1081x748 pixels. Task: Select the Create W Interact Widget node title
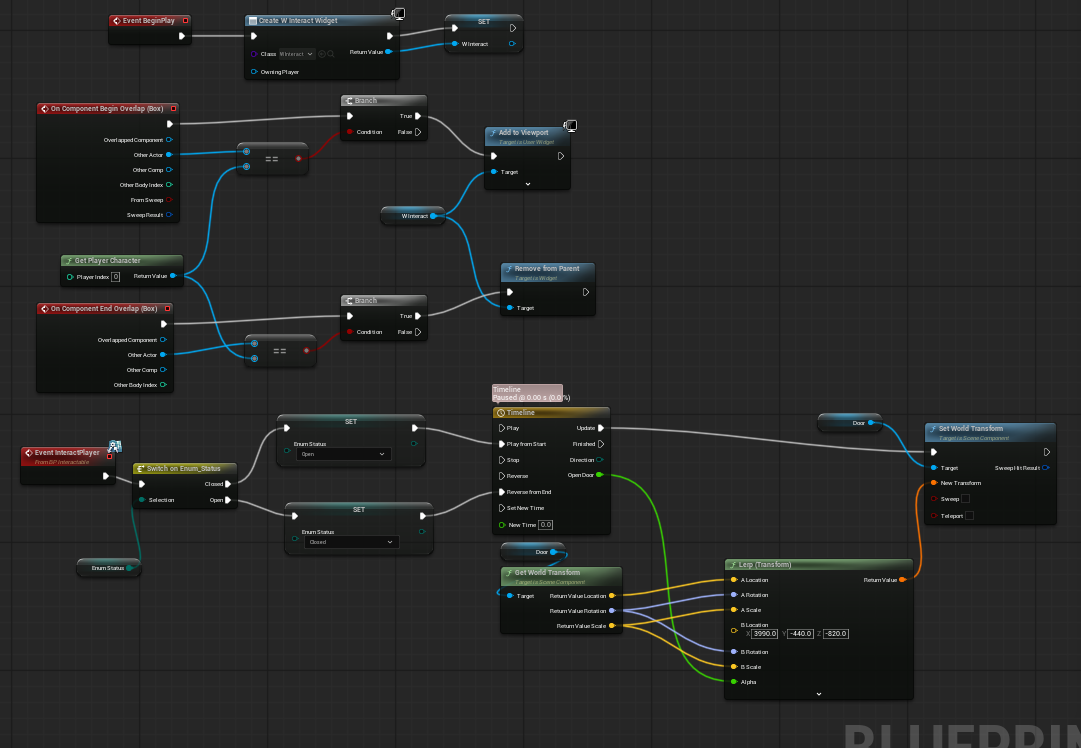point(298,21)
